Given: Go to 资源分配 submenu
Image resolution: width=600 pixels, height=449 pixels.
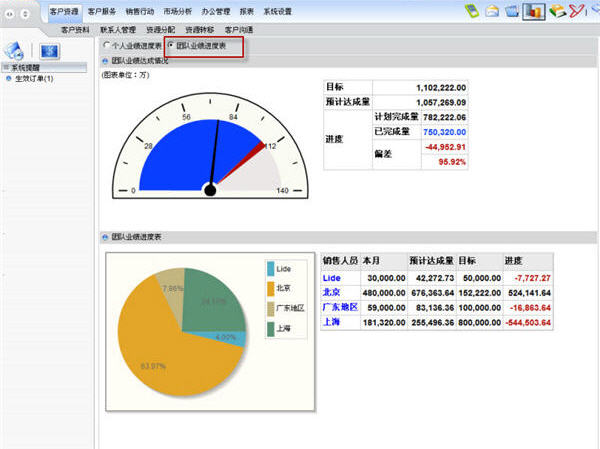Looking at the screenshot, I should coord(161,30).
